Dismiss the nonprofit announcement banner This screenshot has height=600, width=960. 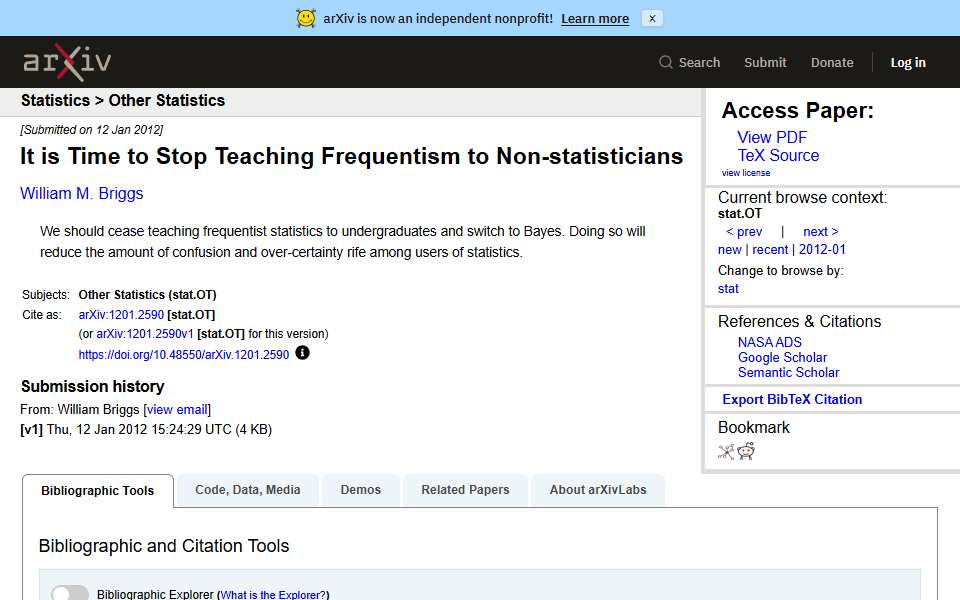652,18
